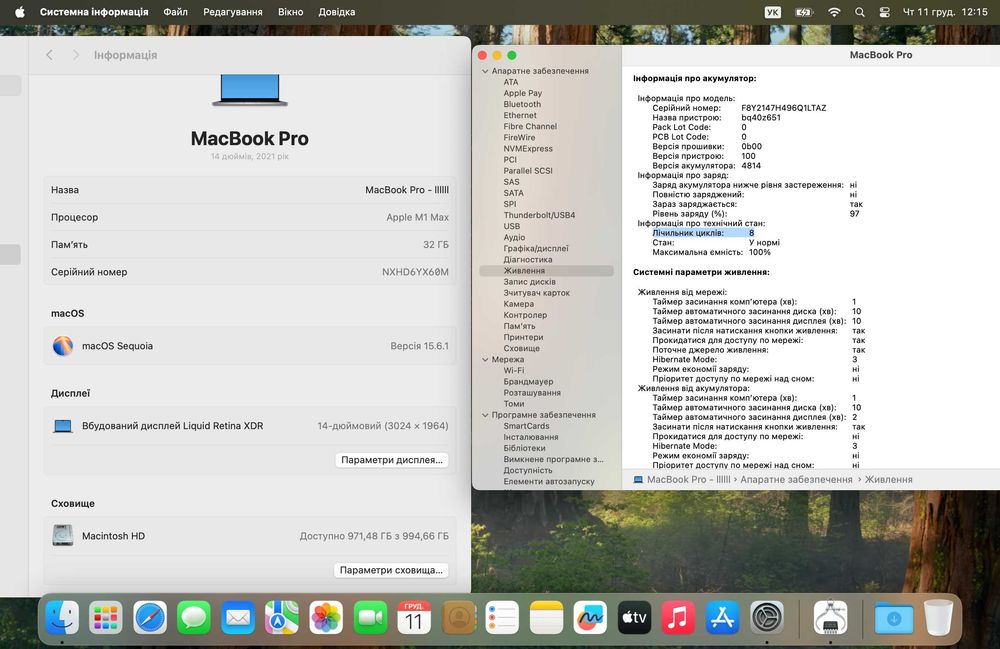
Task: Select Apple Pay in hardware list
Action: (522, 93)
